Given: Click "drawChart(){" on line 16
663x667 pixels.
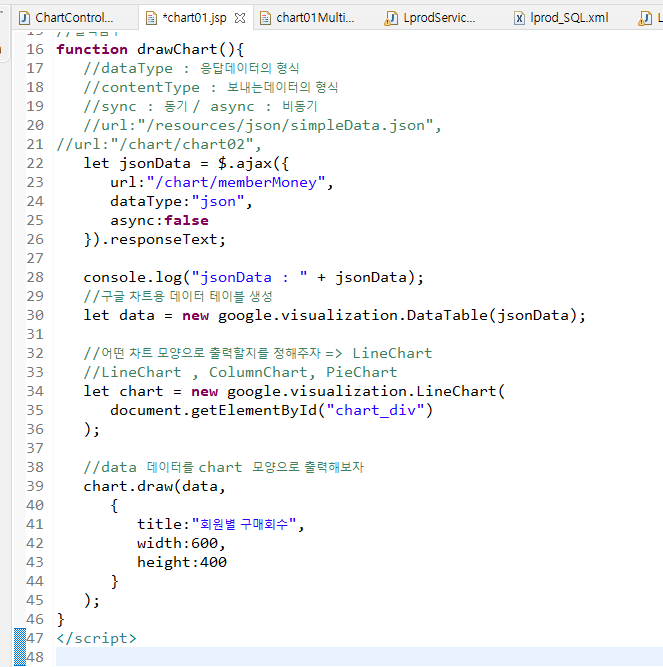Looking at the screenshot, I should 190,49.
